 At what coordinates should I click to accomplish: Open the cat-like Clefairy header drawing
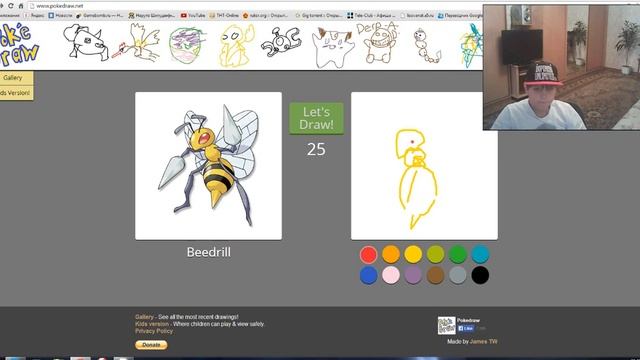[x=332, y=48]
